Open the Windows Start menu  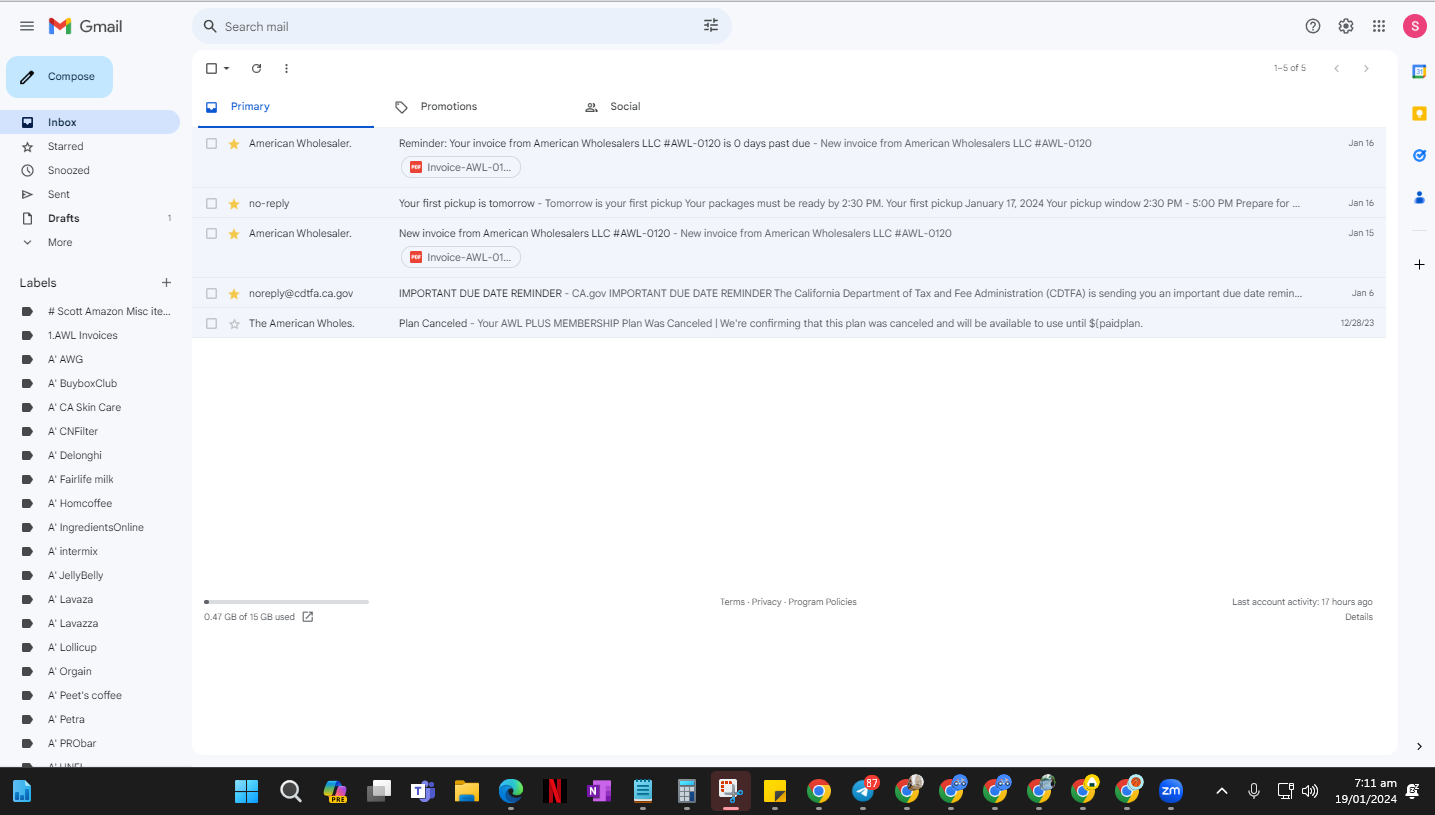[246, 791]
